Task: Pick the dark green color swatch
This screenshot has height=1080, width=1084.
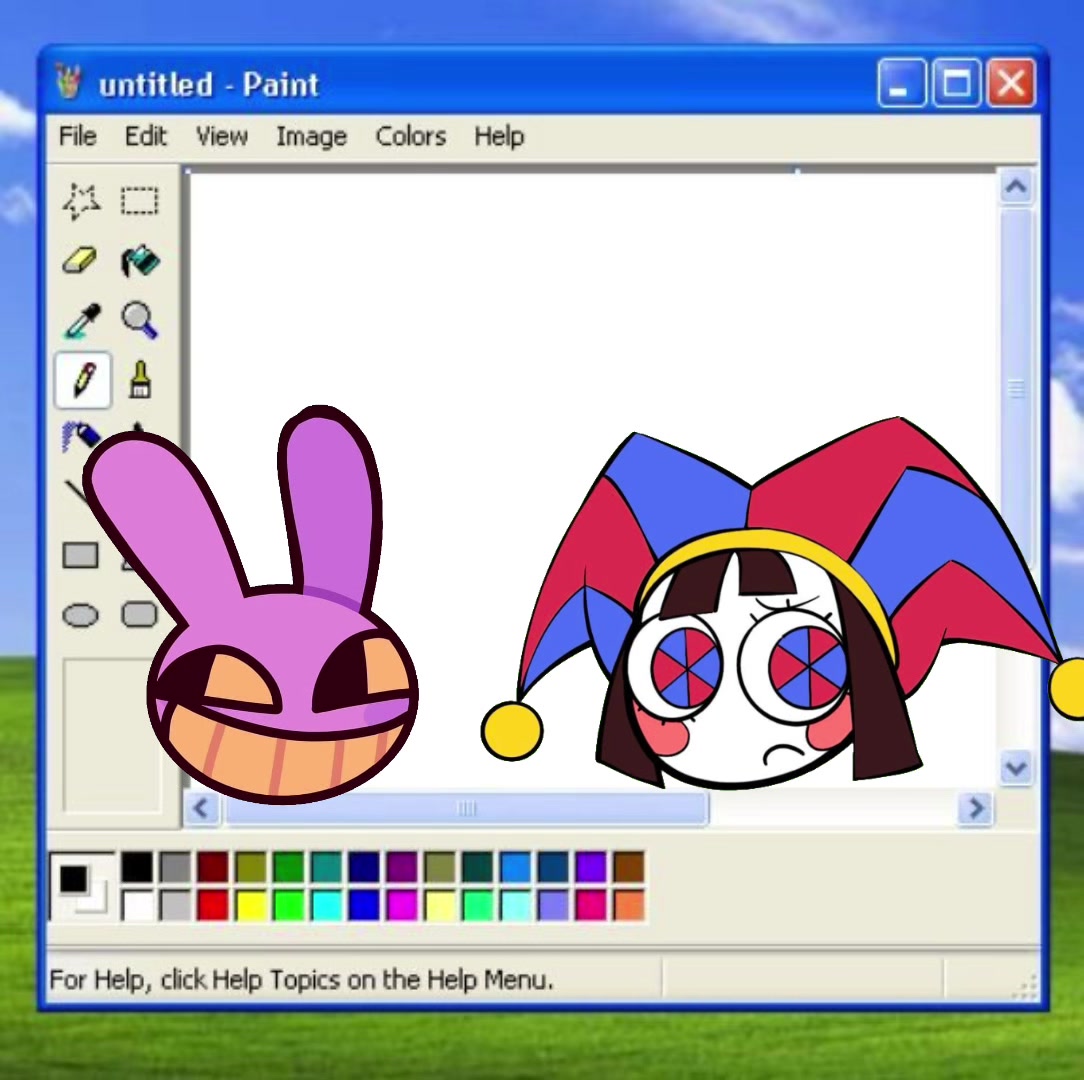Action: pyautogui.click(x=288, y=867)
